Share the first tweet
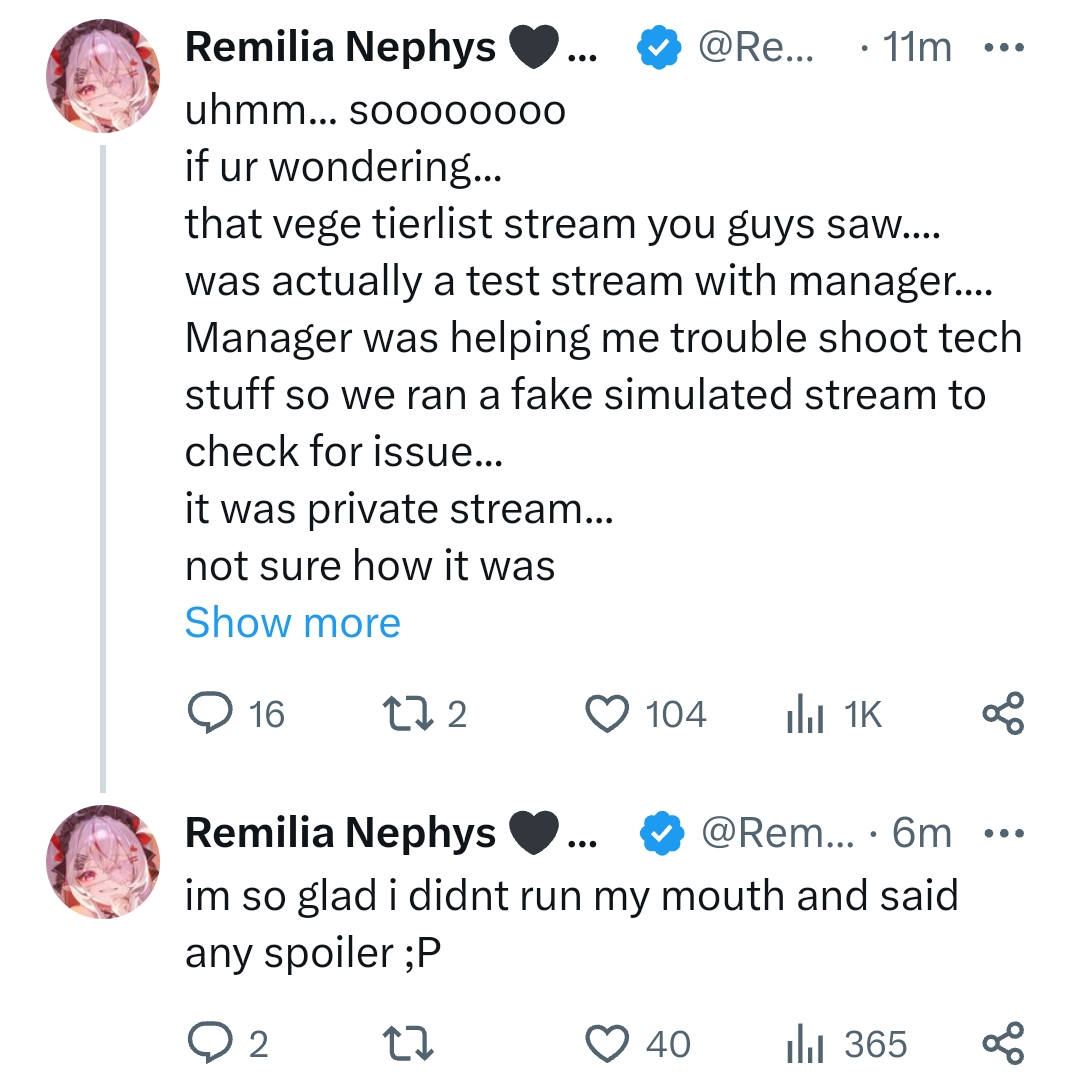 (x=1003, y=714)
